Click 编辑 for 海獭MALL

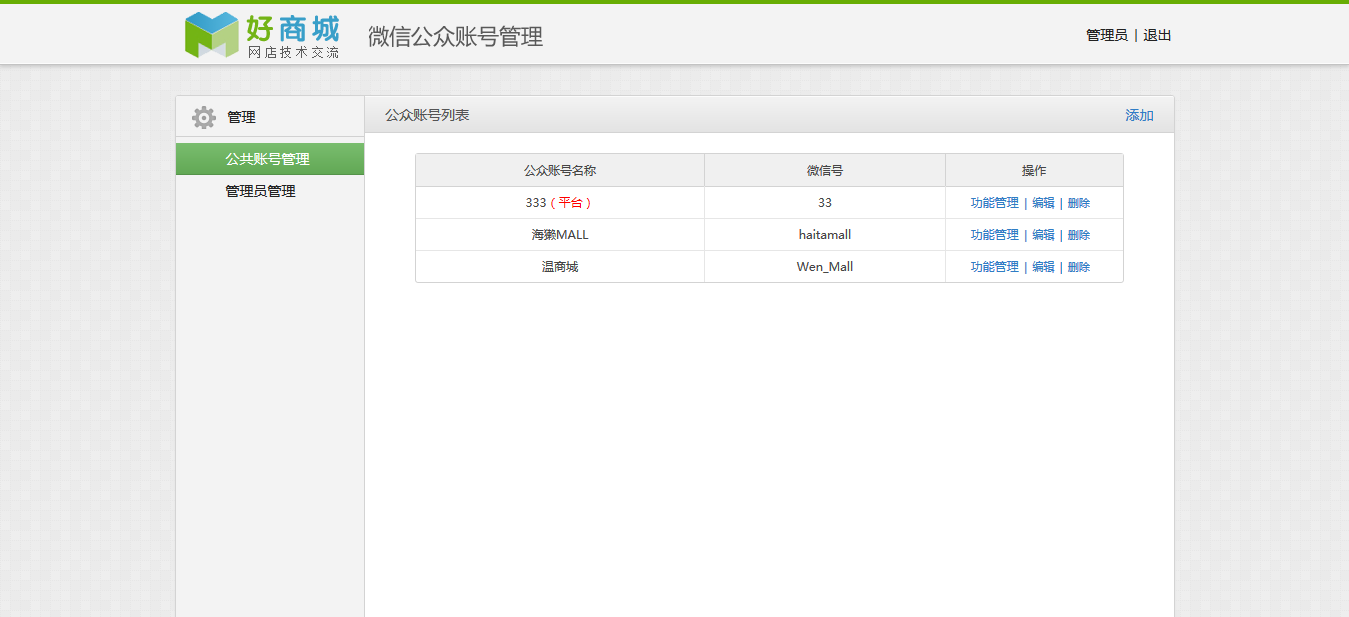[x=1043, y=235]
